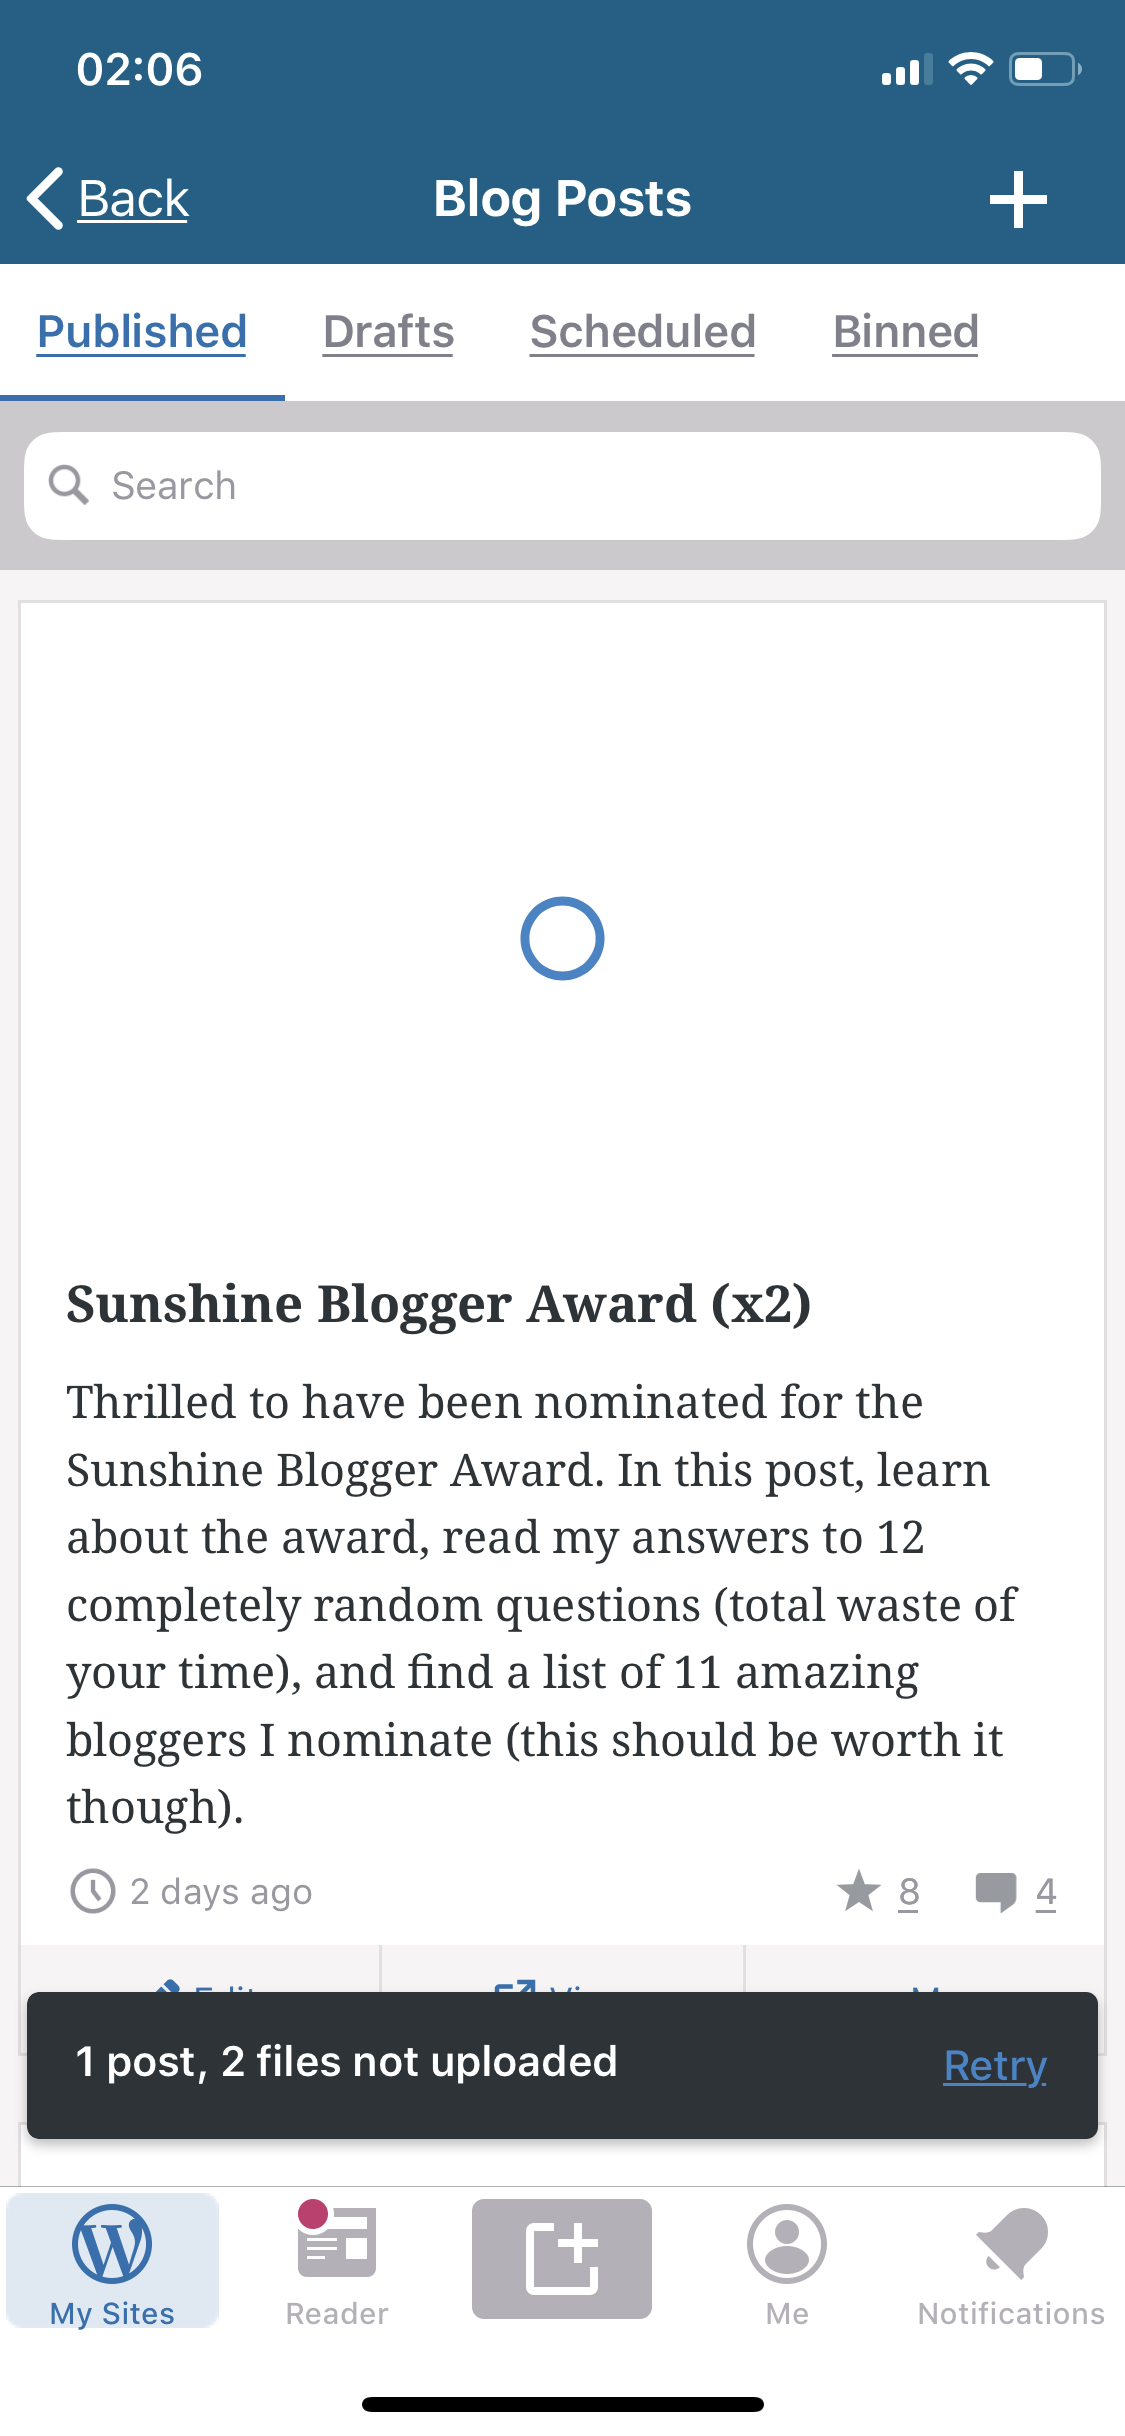1125x2436 pixels.
Task: Tap the star likes icon
Action: pyautogui.click(x=858, y=1891)
